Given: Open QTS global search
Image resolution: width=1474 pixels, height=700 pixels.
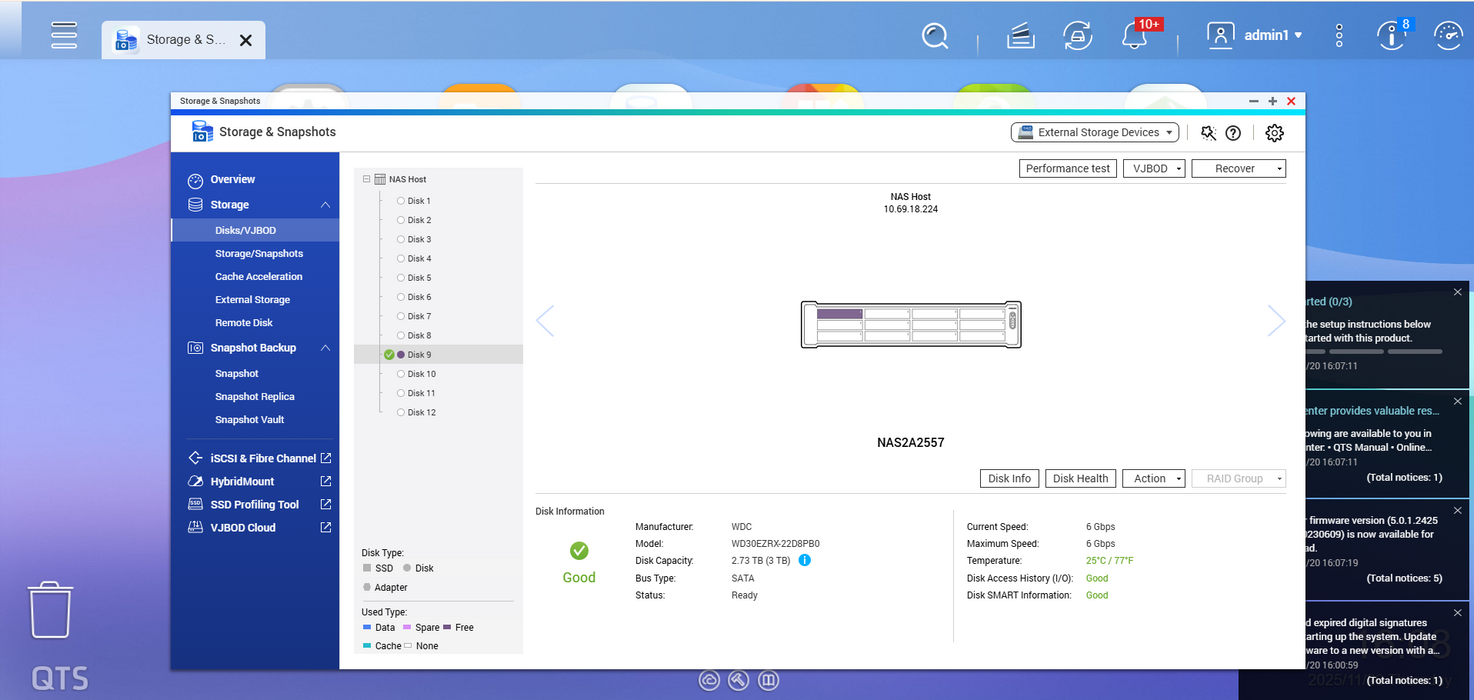Looking at the screenshot, I should (x=934, y=35).
